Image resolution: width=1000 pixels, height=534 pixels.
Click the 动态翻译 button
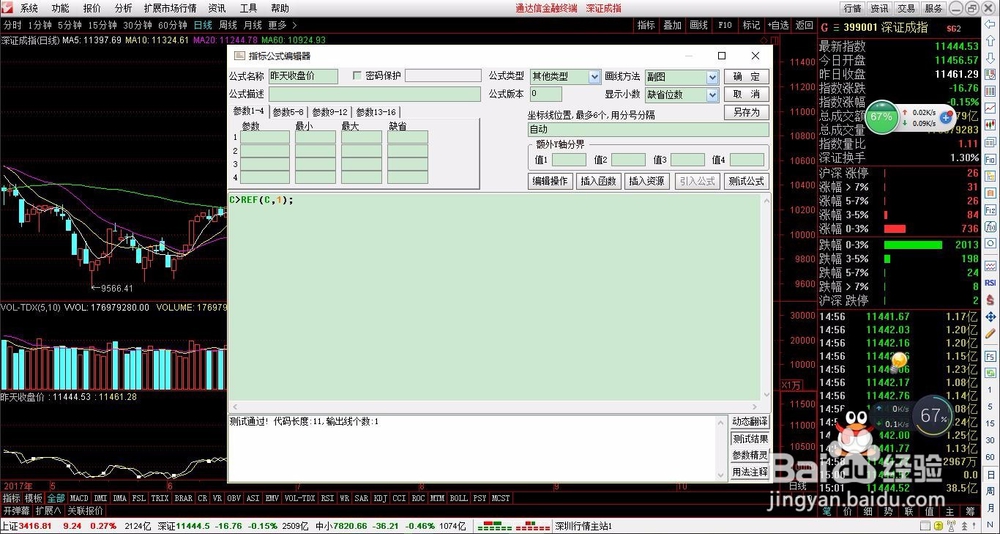click(750, 422)
